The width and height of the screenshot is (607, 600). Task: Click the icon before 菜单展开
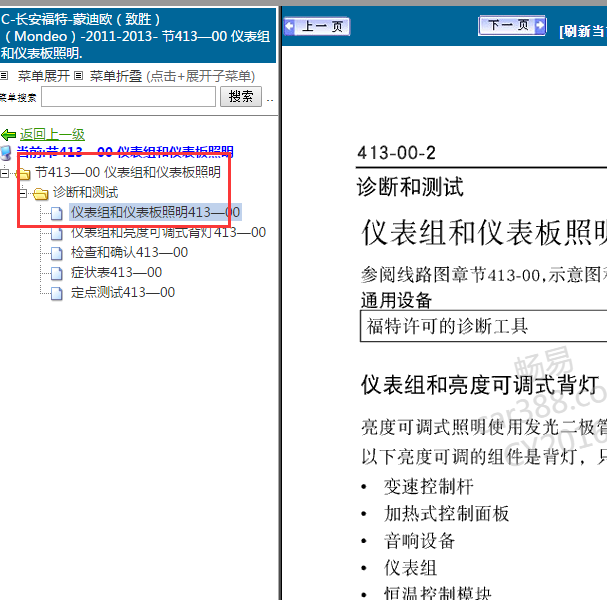4,75
